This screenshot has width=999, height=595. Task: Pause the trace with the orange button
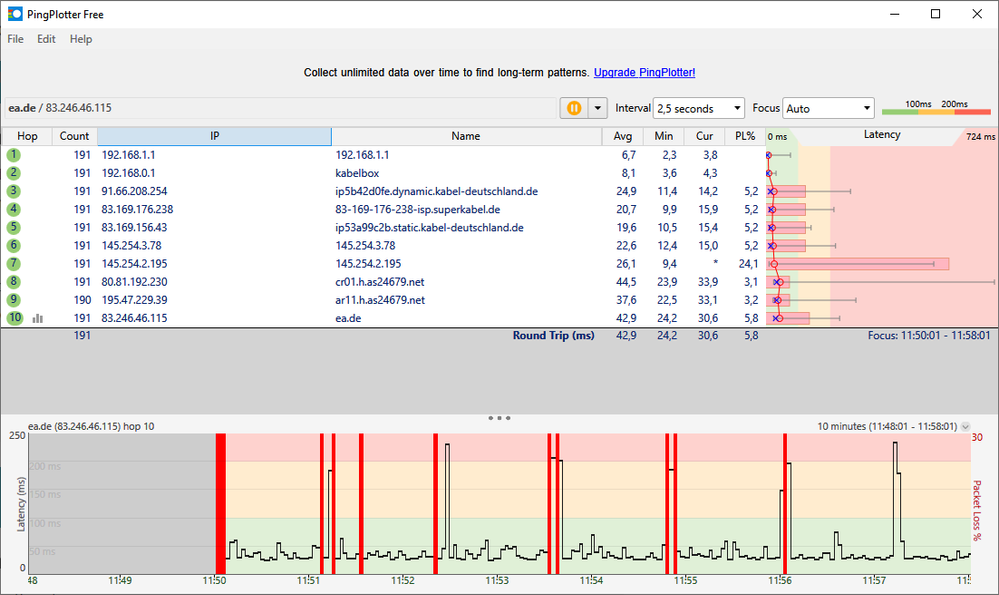(575, 108)
